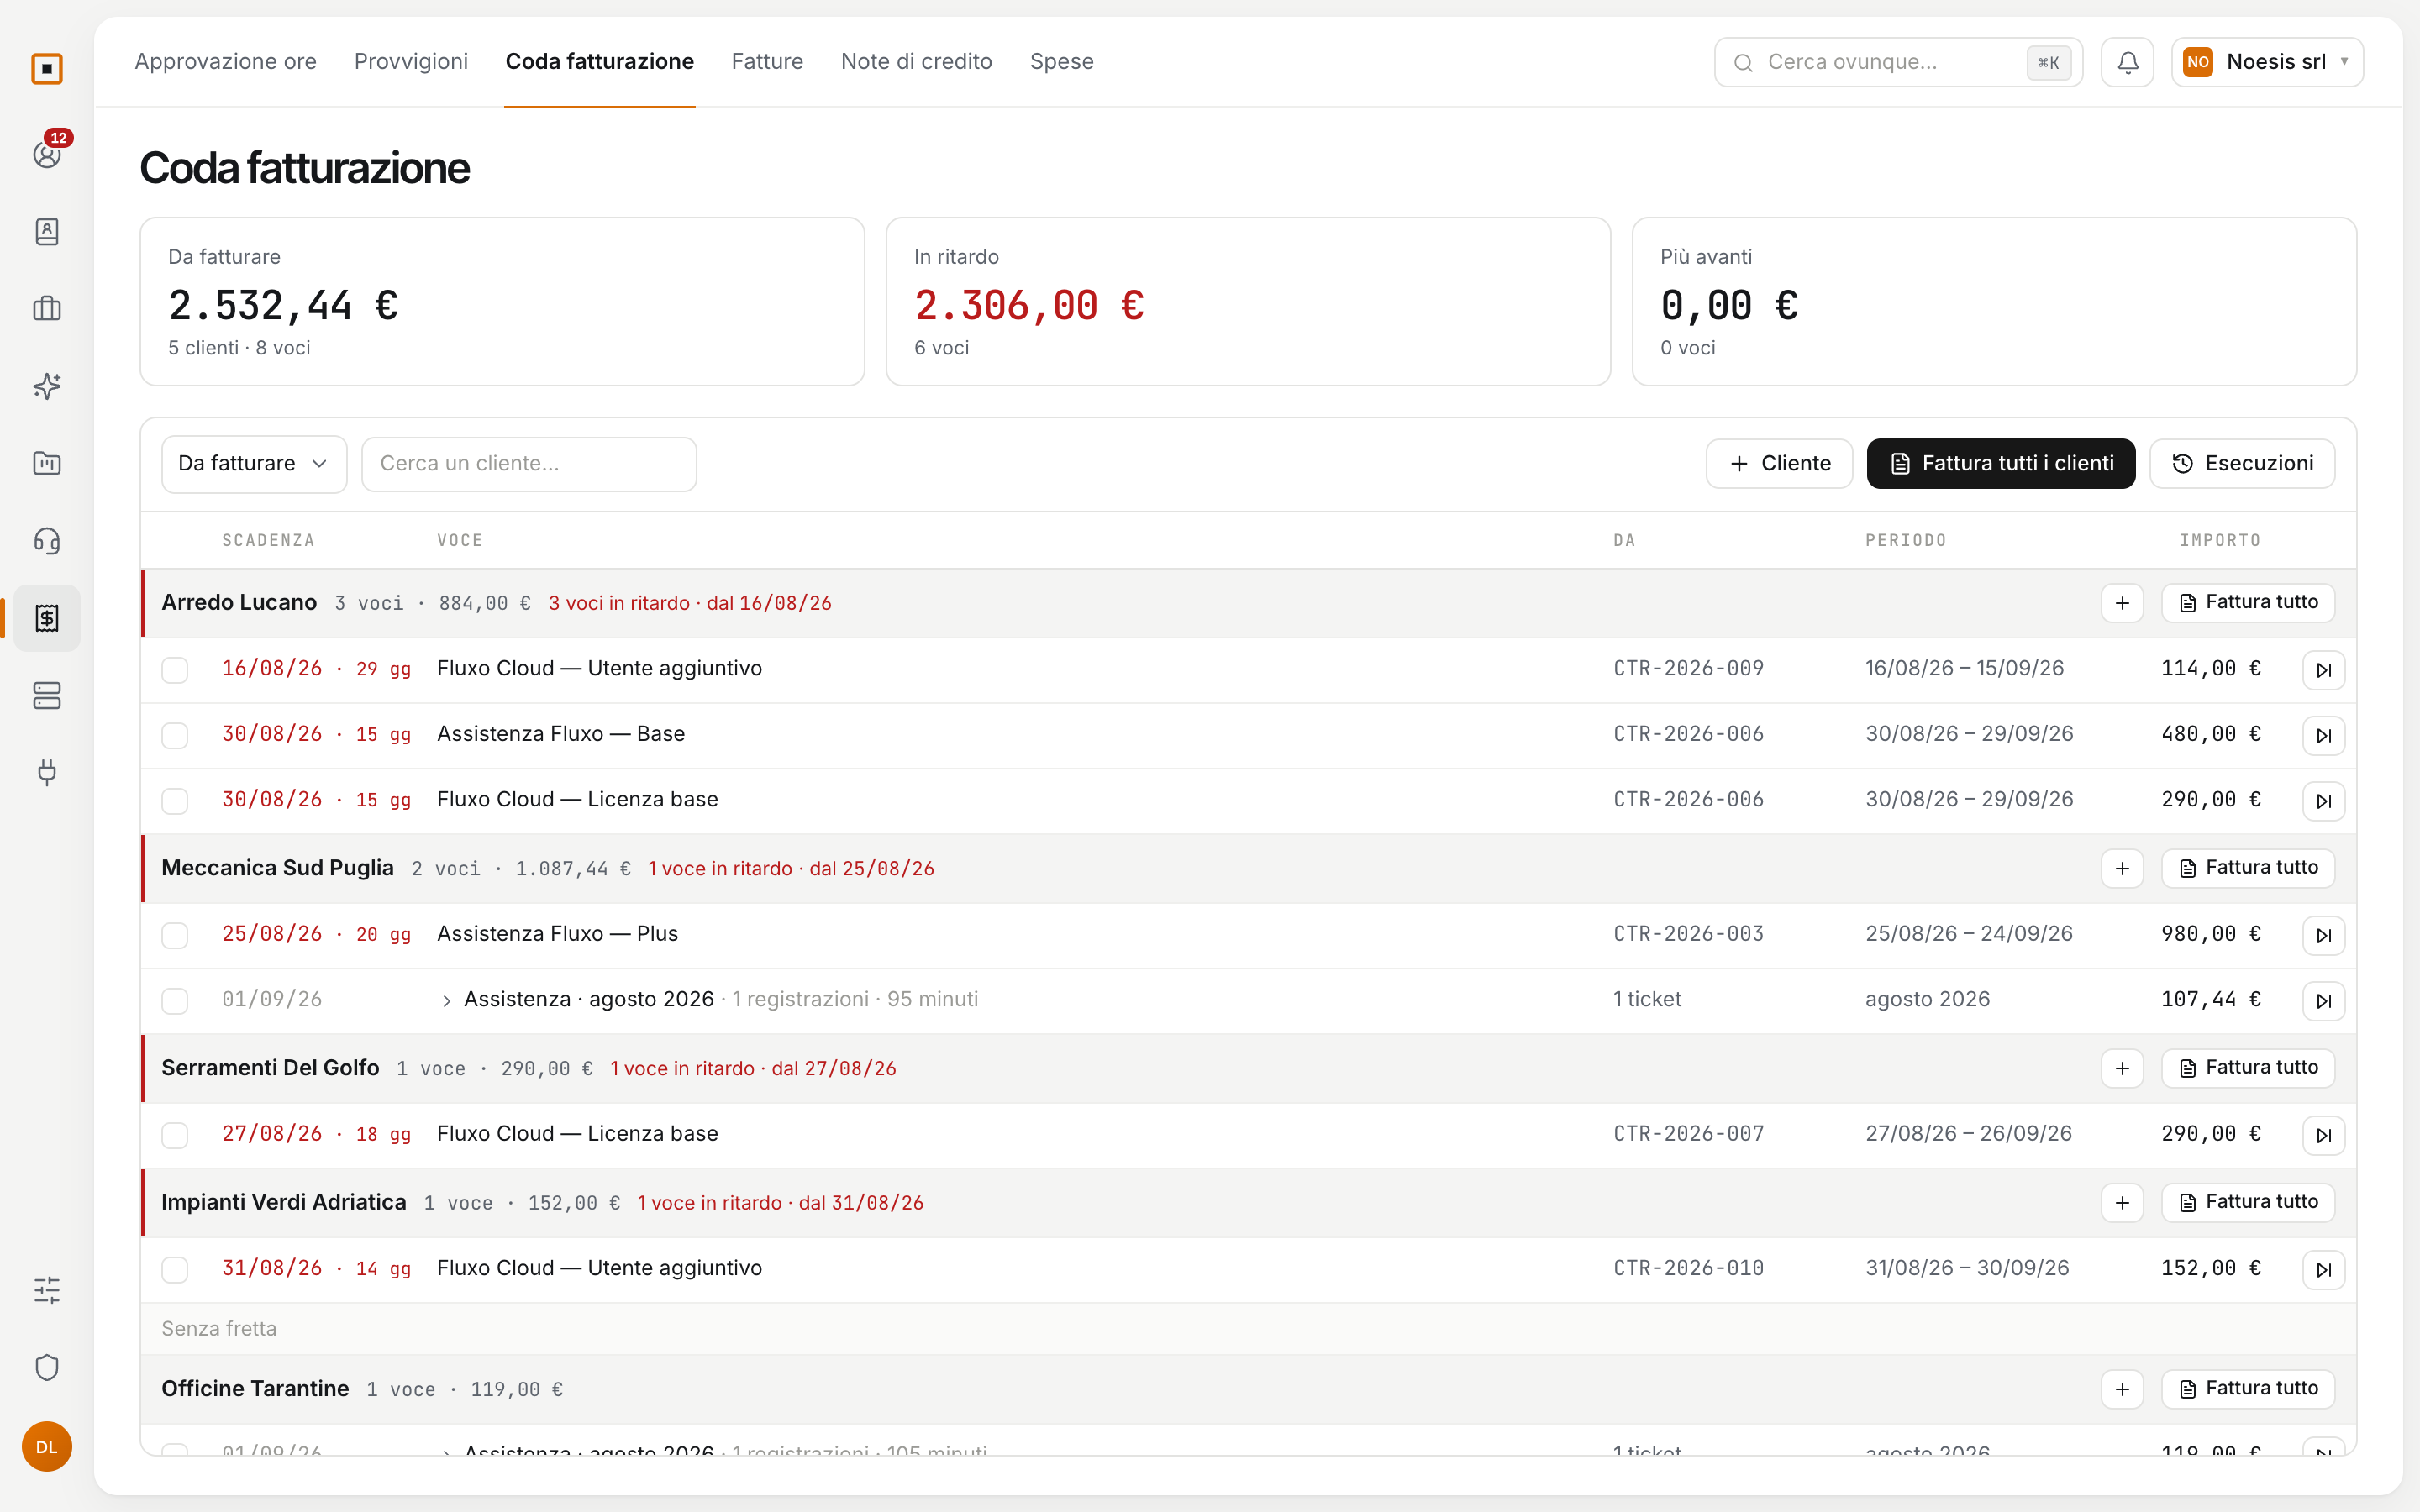
Task: Open the headset support icon in sidebar
Action: tap(47, 541)
